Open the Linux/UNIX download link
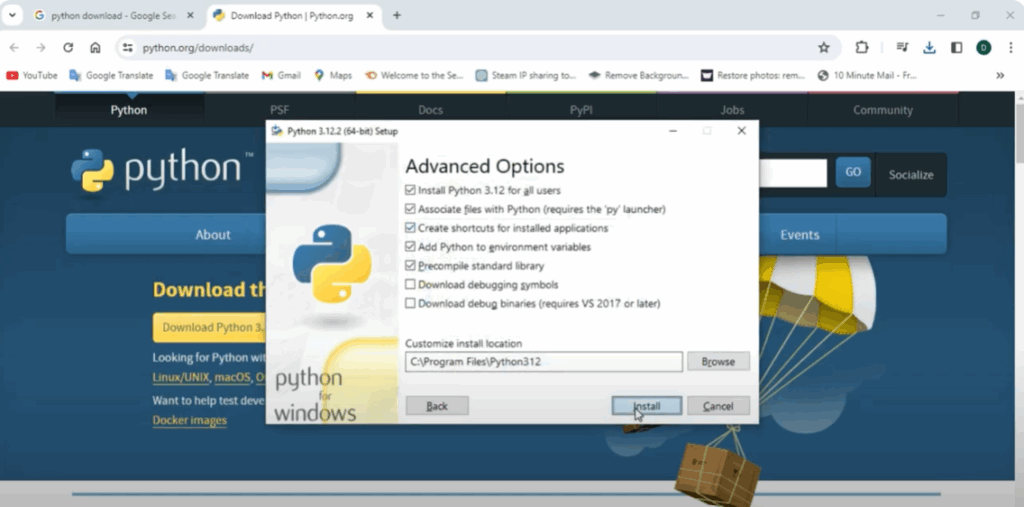The height and width of the screenshot is (507, 1024). pyautogui.click(x=181, y=378)
